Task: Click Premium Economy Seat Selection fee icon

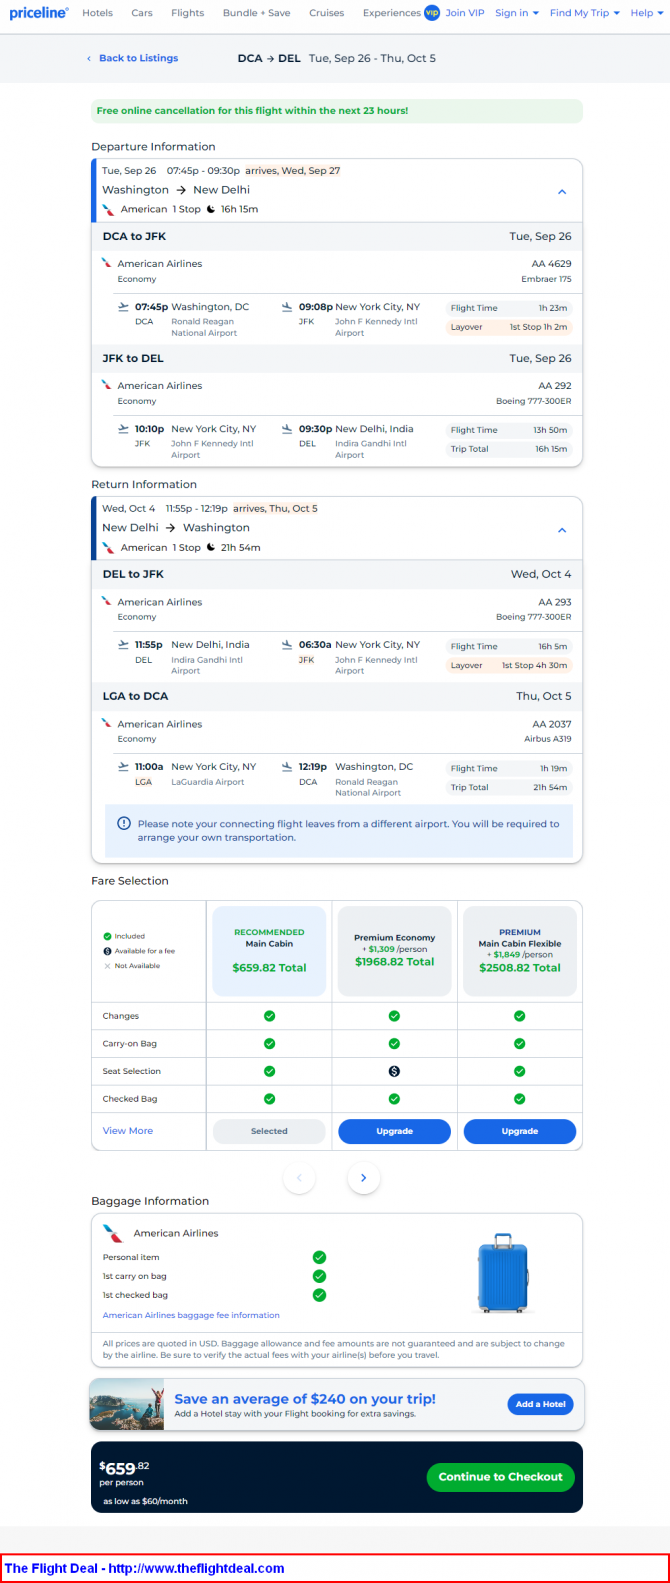Action: tap(394, 1071)
